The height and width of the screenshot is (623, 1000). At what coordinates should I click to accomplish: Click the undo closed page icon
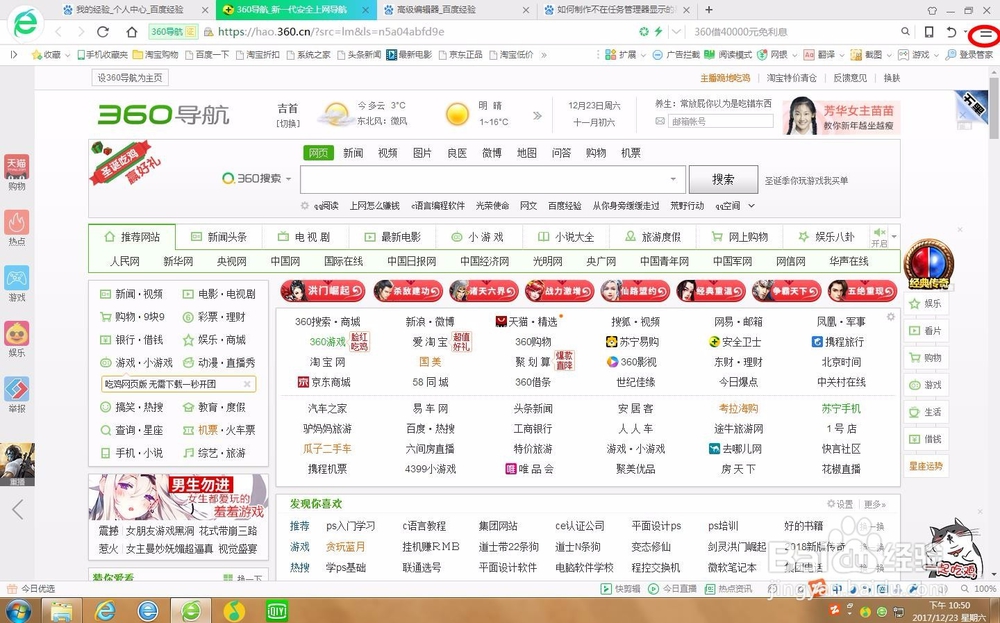click(x=951, y=32)
